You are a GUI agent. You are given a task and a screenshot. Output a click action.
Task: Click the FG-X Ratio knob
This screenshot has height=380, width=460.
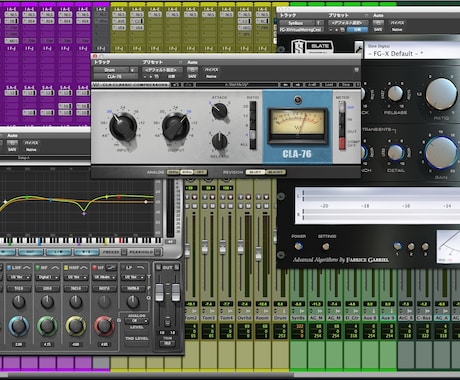tap(441, 94)
